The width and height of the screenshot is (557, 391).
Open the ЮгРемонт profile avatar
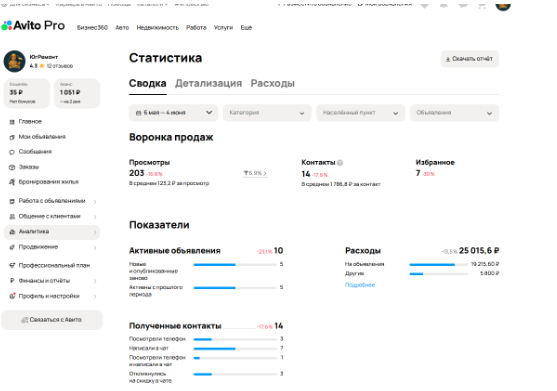15,61
